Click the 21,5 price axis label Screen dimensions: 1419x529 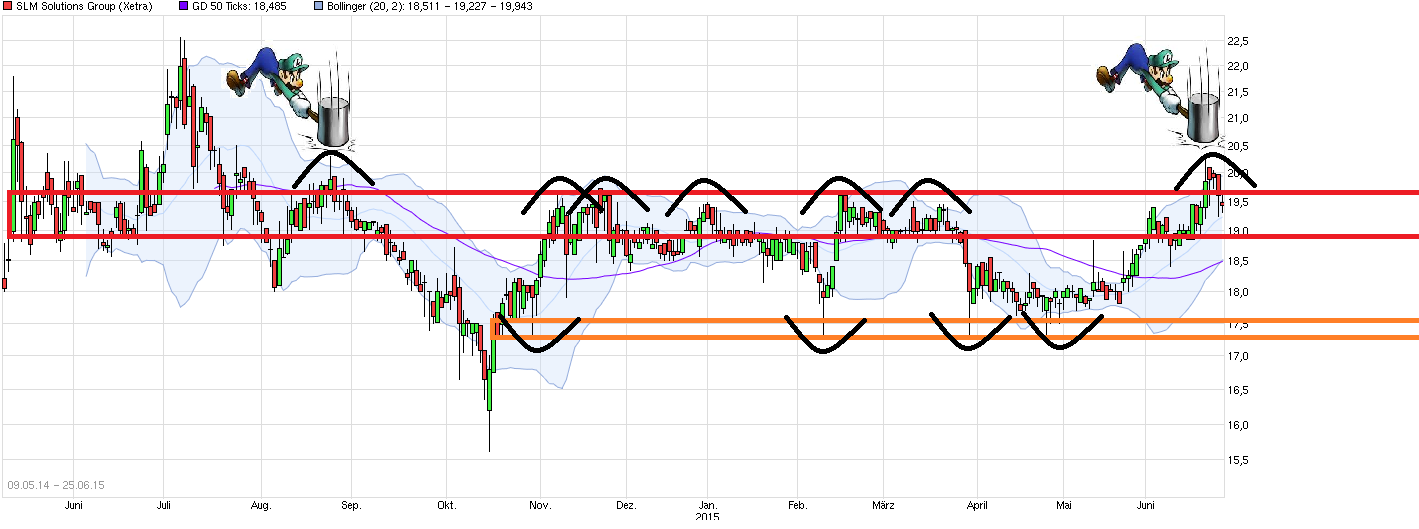(1237, 93)
